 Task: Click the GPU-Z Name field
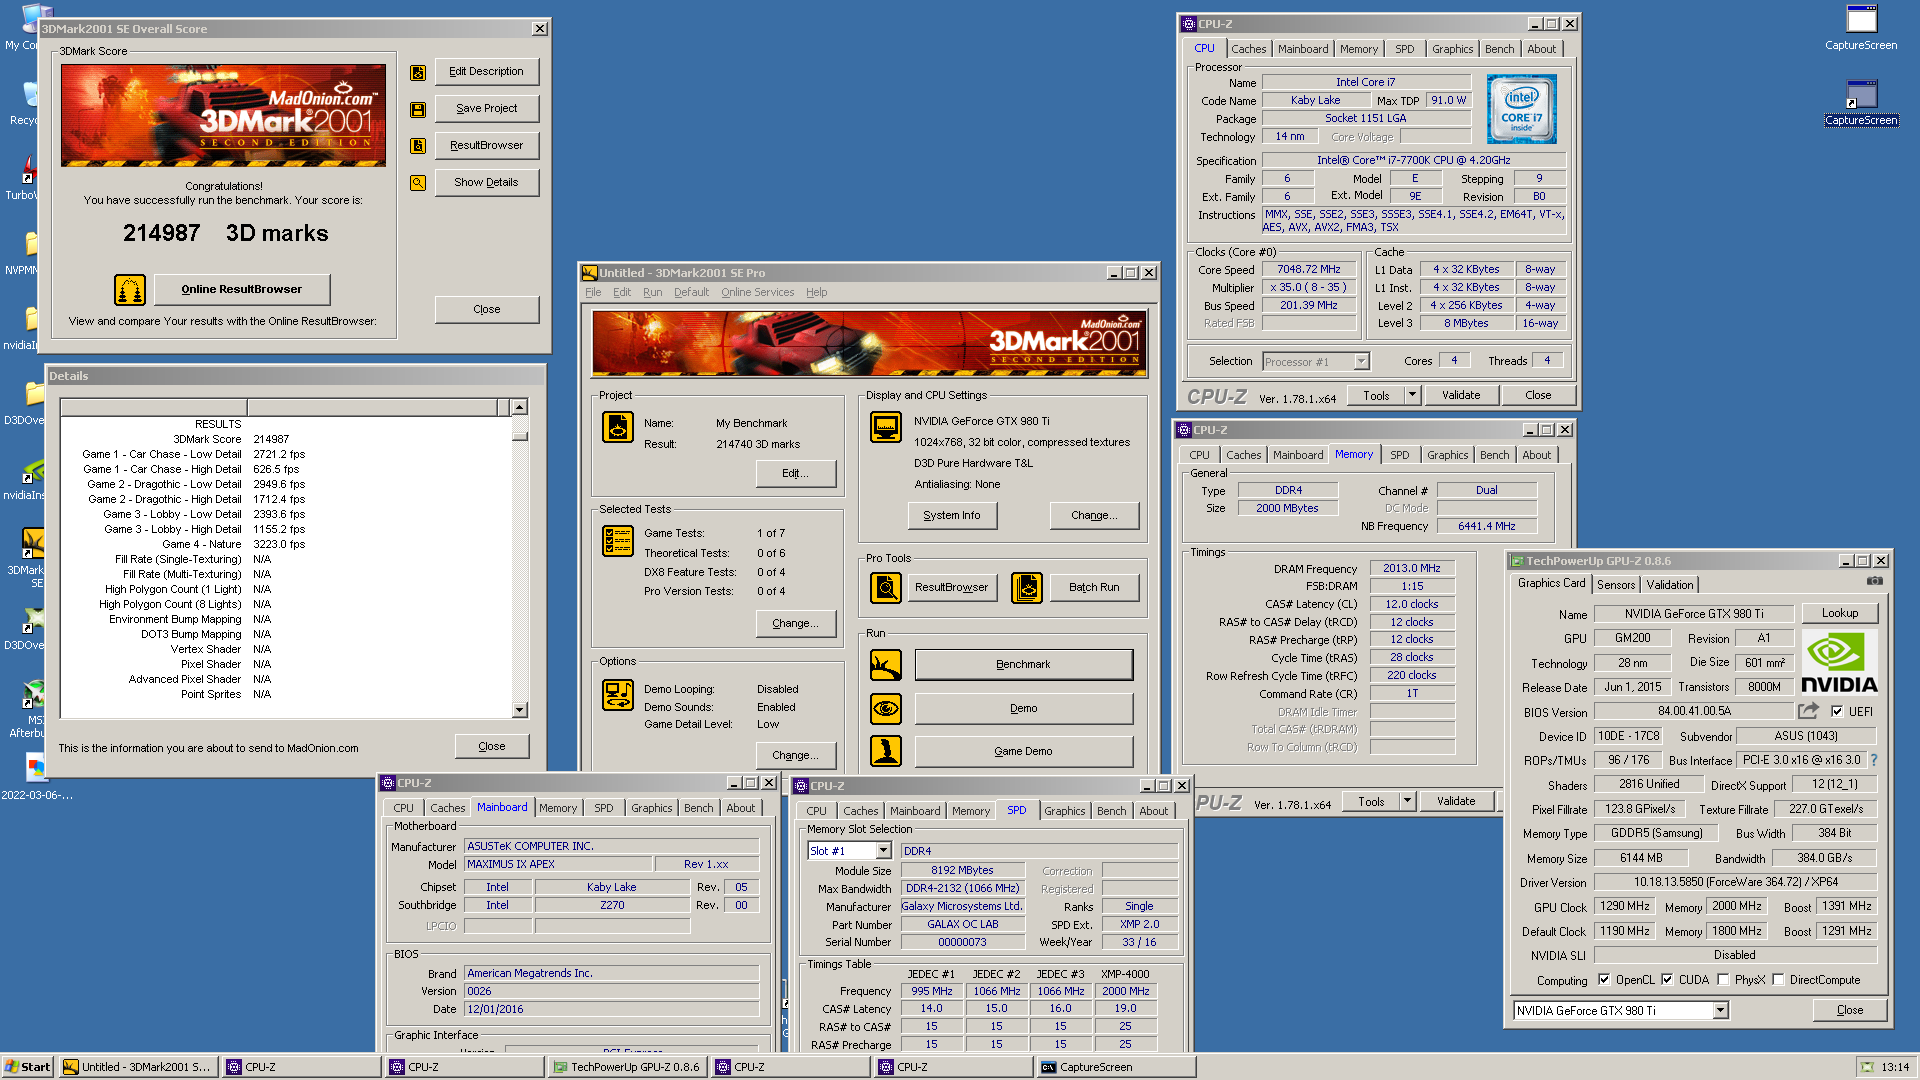tap(1694, 614)
